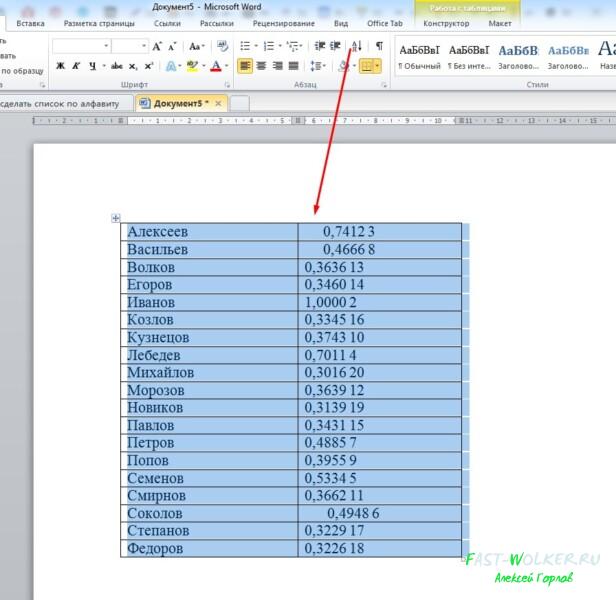Justify the text
Viewport: 616px width, 600px height.
[293, 66]
